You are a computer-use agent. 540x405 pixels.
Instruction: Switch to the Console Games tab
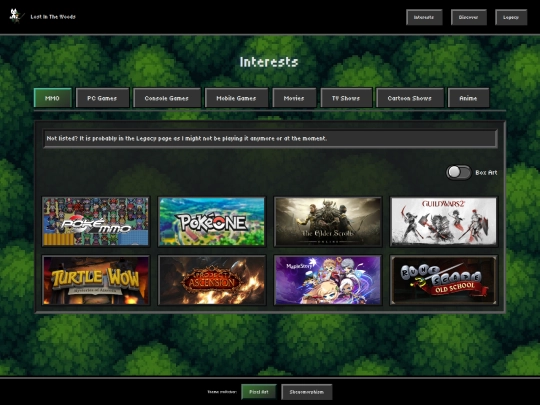(167, 98)
